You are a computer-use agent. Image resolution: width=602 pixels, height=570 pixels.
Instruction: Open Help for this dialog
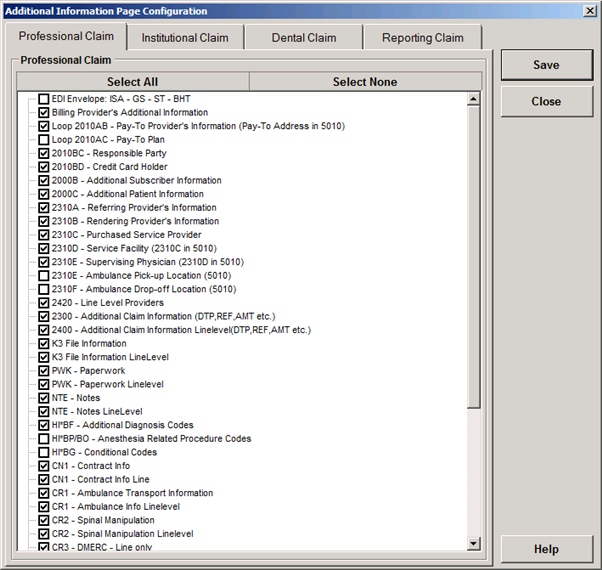coord(546,549)
